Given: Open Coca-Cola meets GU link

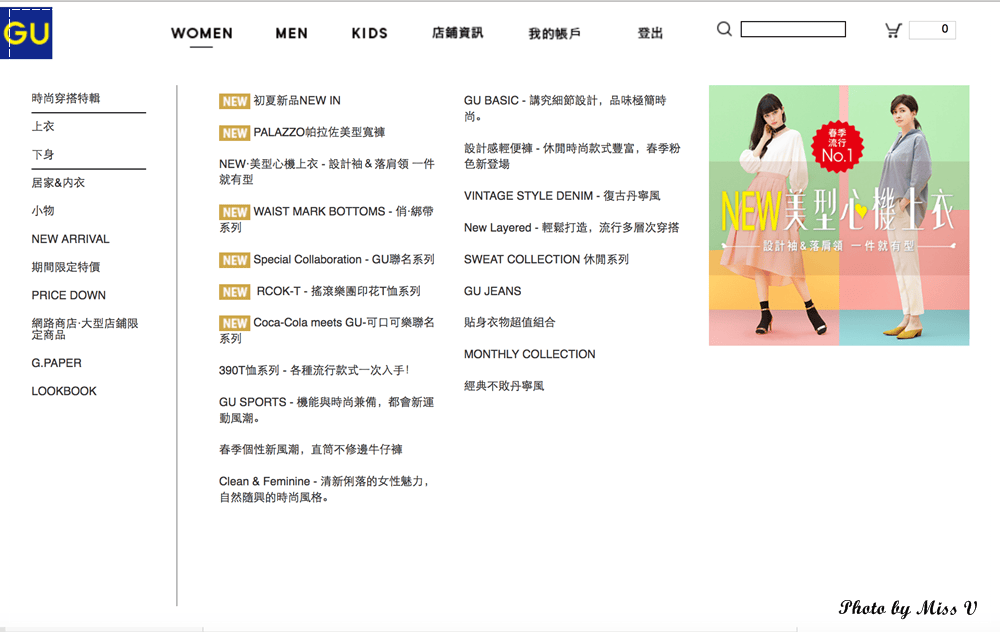Looking at the screenshot, I should 327,330.
